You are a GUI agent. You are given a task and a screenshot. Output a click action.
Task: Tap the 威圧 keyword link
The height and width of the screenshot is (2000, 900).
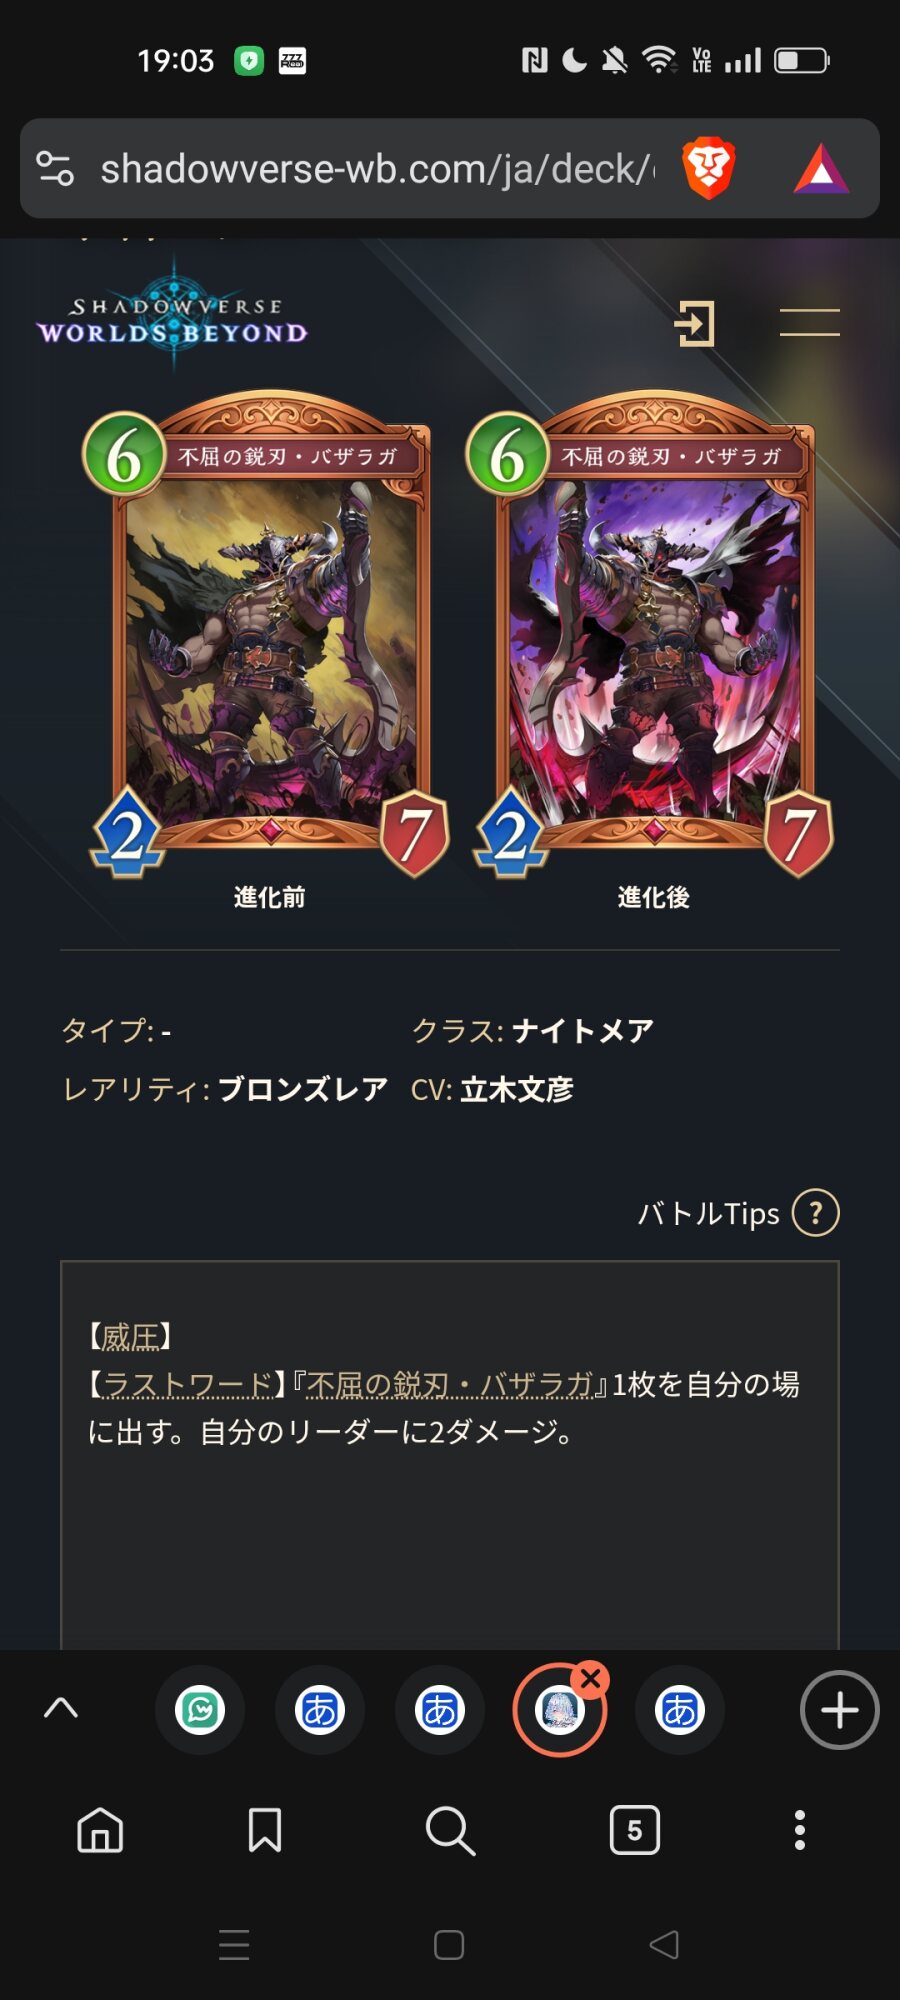pos(131,1336)
